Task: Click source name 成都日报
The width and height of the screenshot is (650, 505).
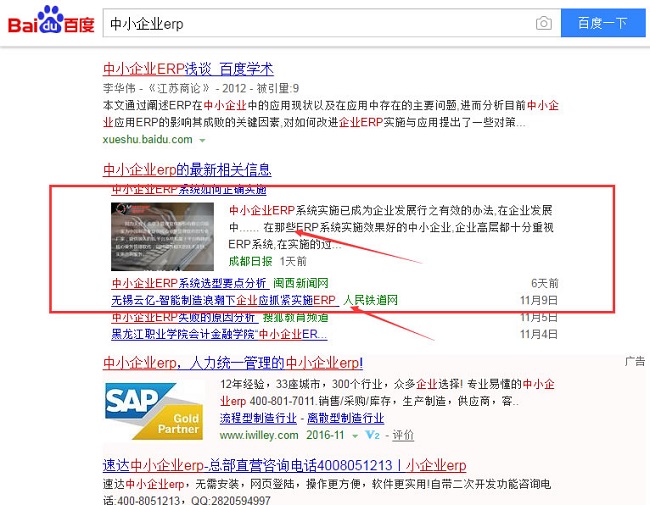Action: tap(250, 261)
